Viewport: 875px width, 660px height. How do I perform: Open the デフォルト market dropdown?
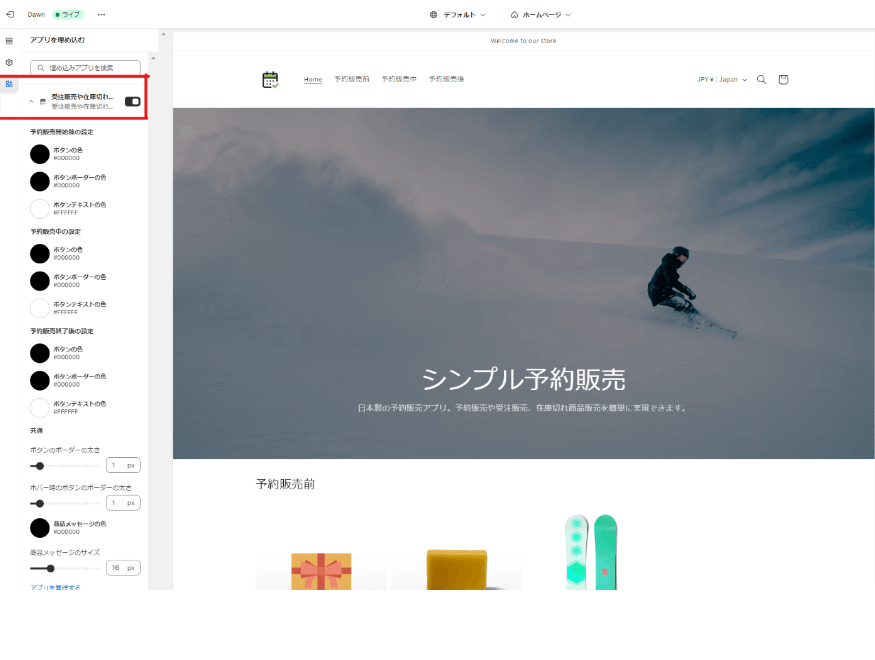[x=458, y=15]
